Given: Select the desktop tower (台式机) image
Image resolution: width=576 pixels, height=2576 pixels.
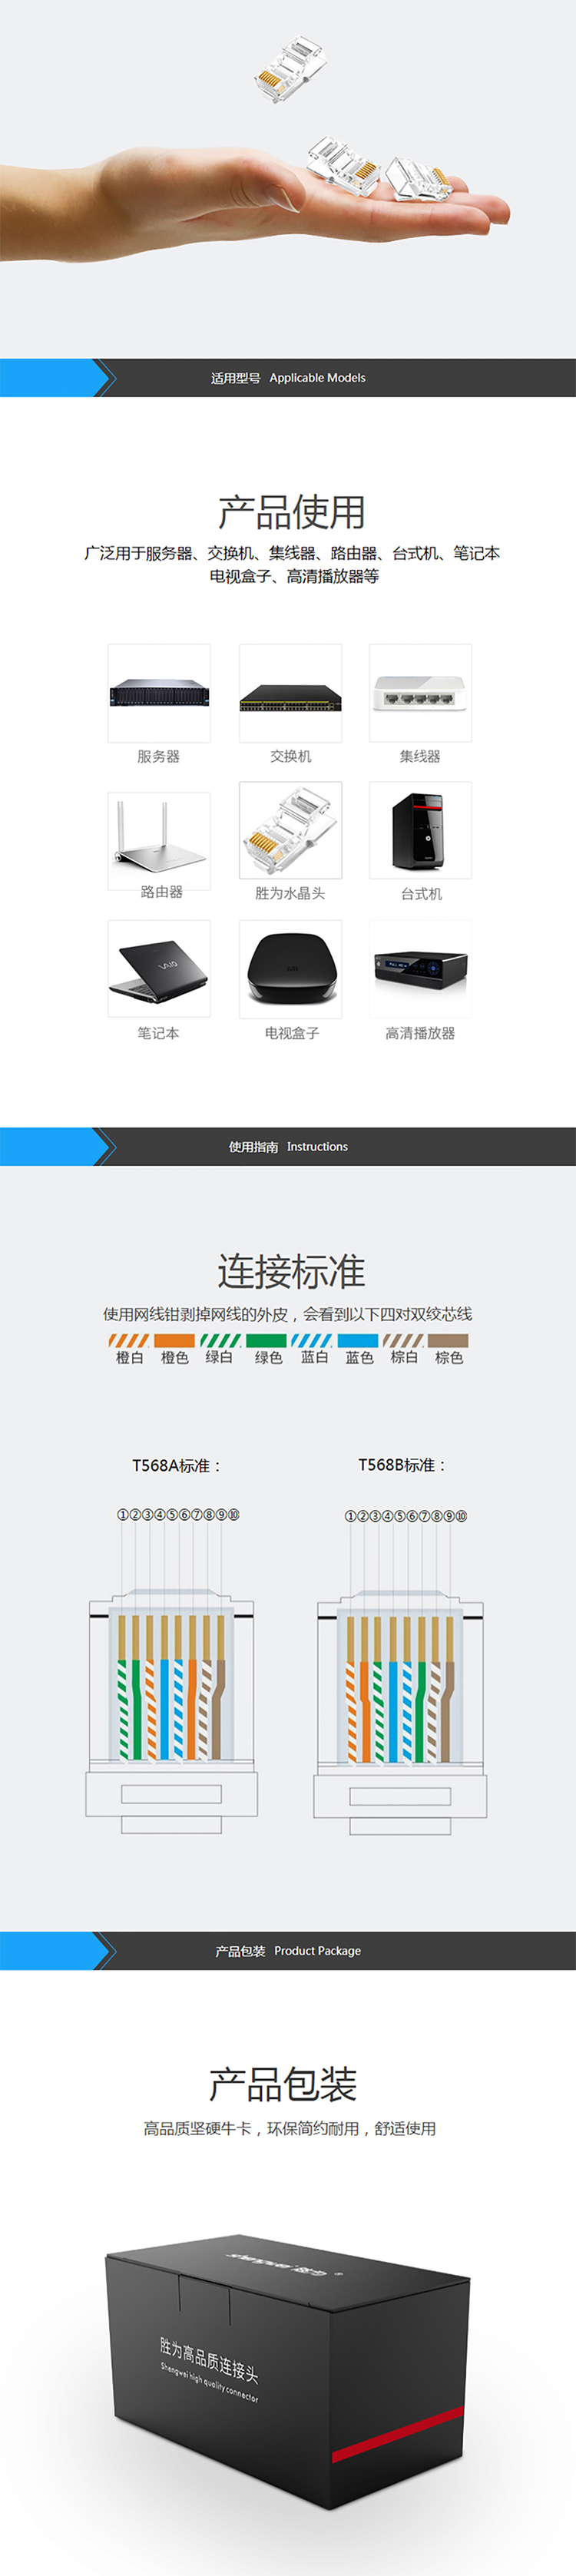Looking at the screenshot, I should click(x=420, y=830).
